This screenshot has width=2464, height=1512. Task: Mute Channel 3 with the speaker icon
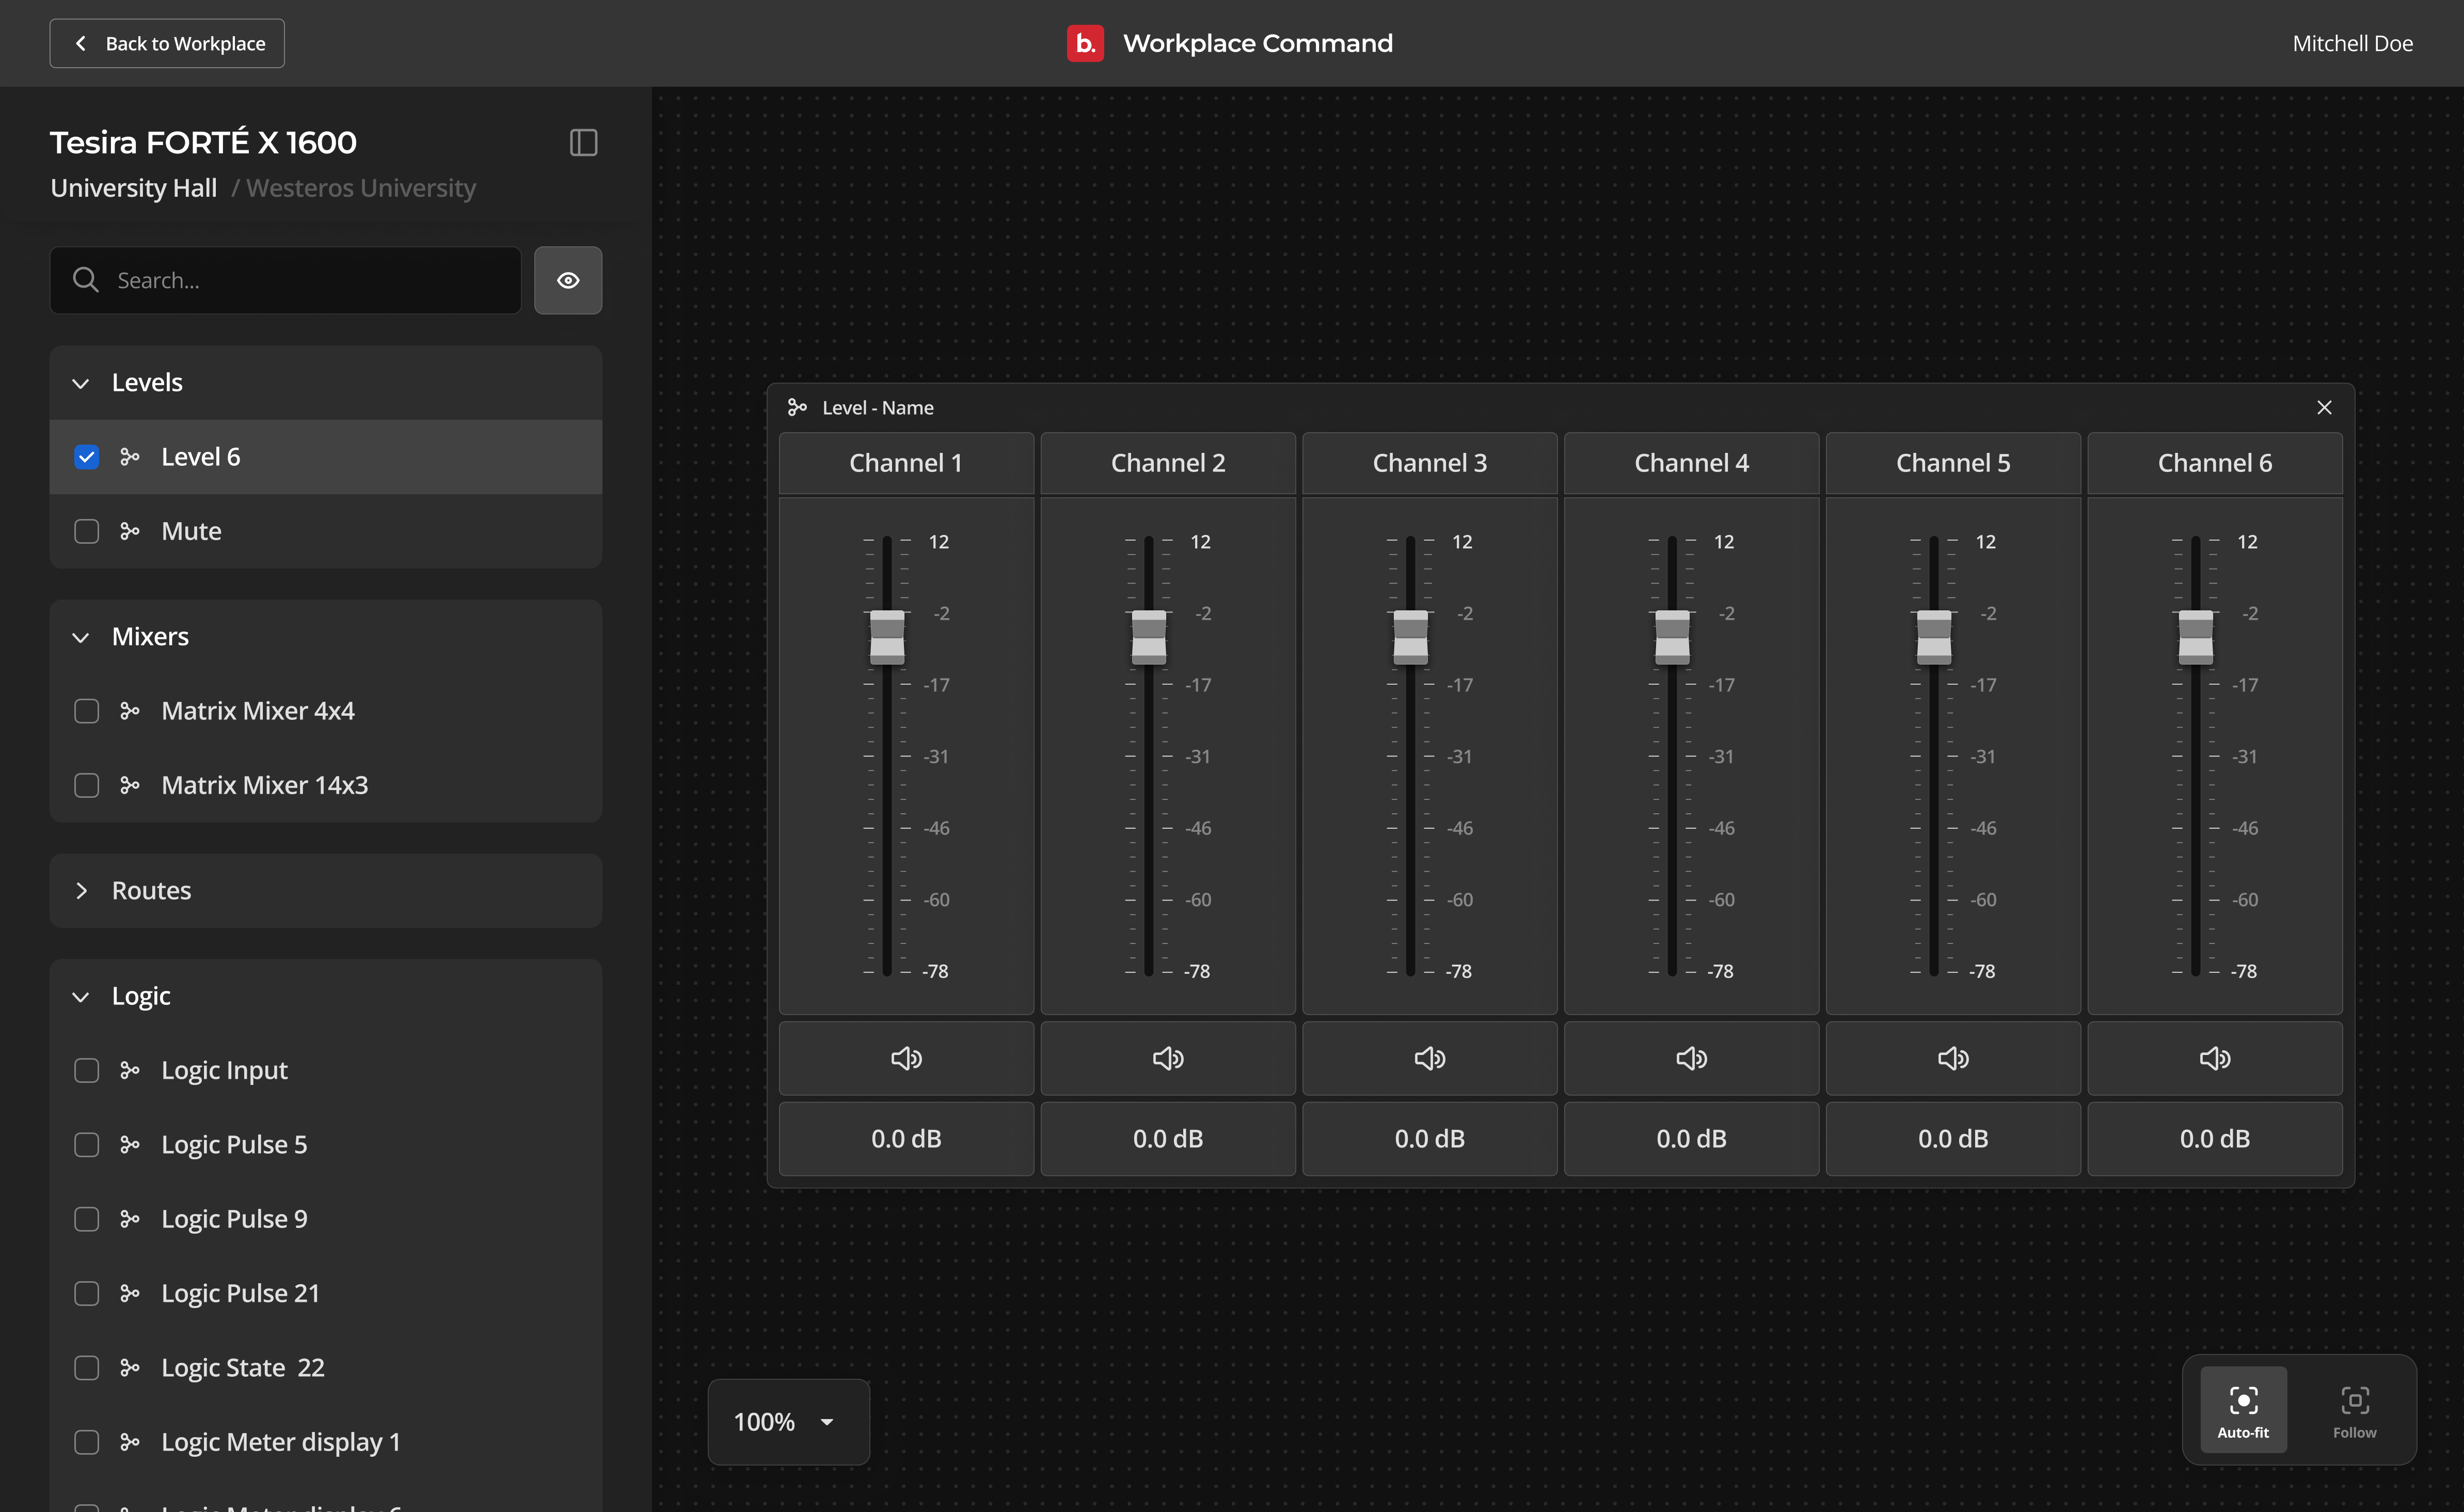[1430, 1058]
